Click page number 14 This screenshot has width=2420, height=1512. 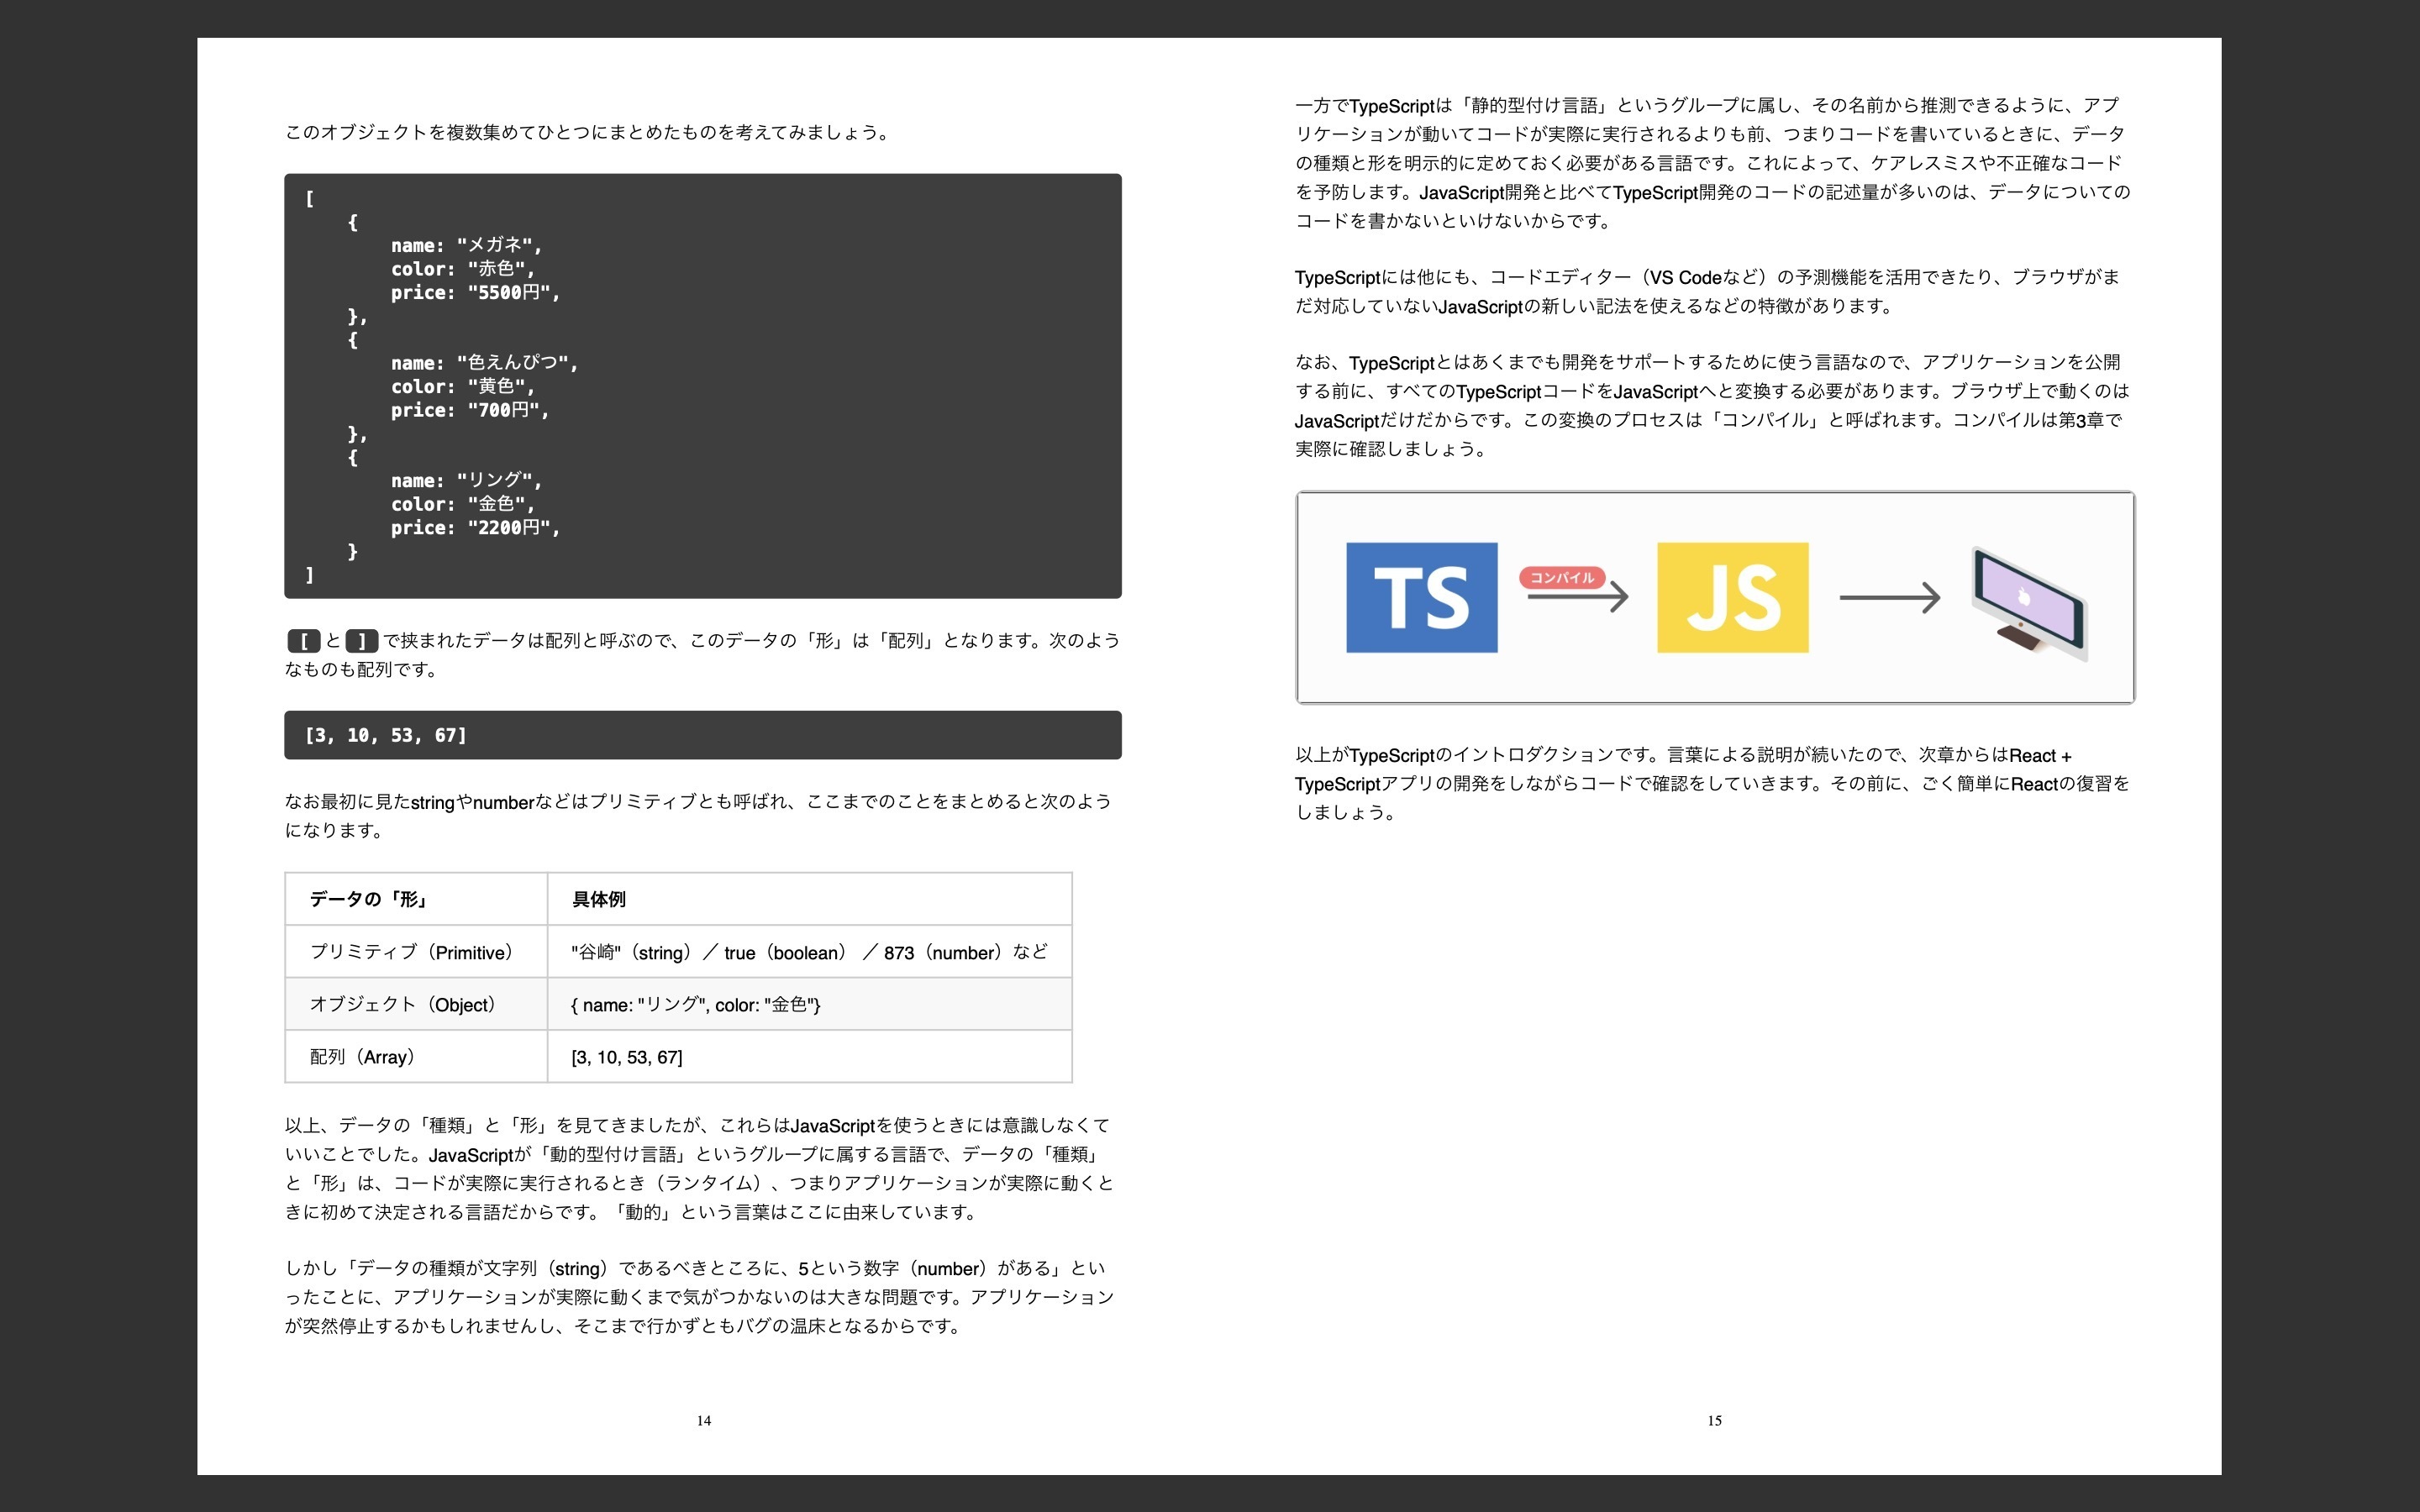(x=703, y=1420)
